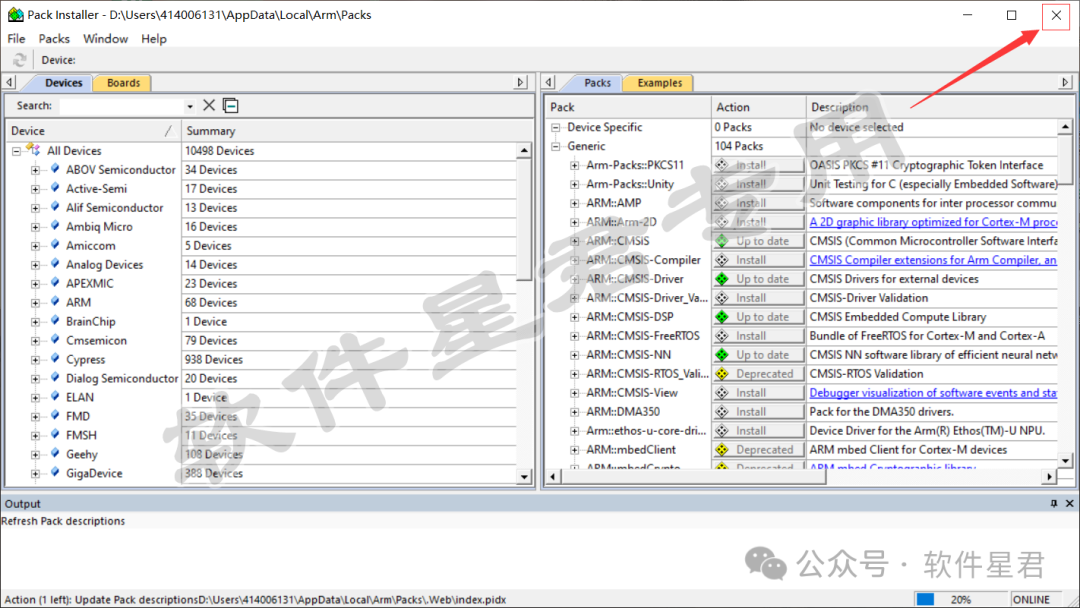Expand the ARM::CMSIS-FreeRTOS pack
This screenshot has height=608, width=1080.
[x=574, y=336]
